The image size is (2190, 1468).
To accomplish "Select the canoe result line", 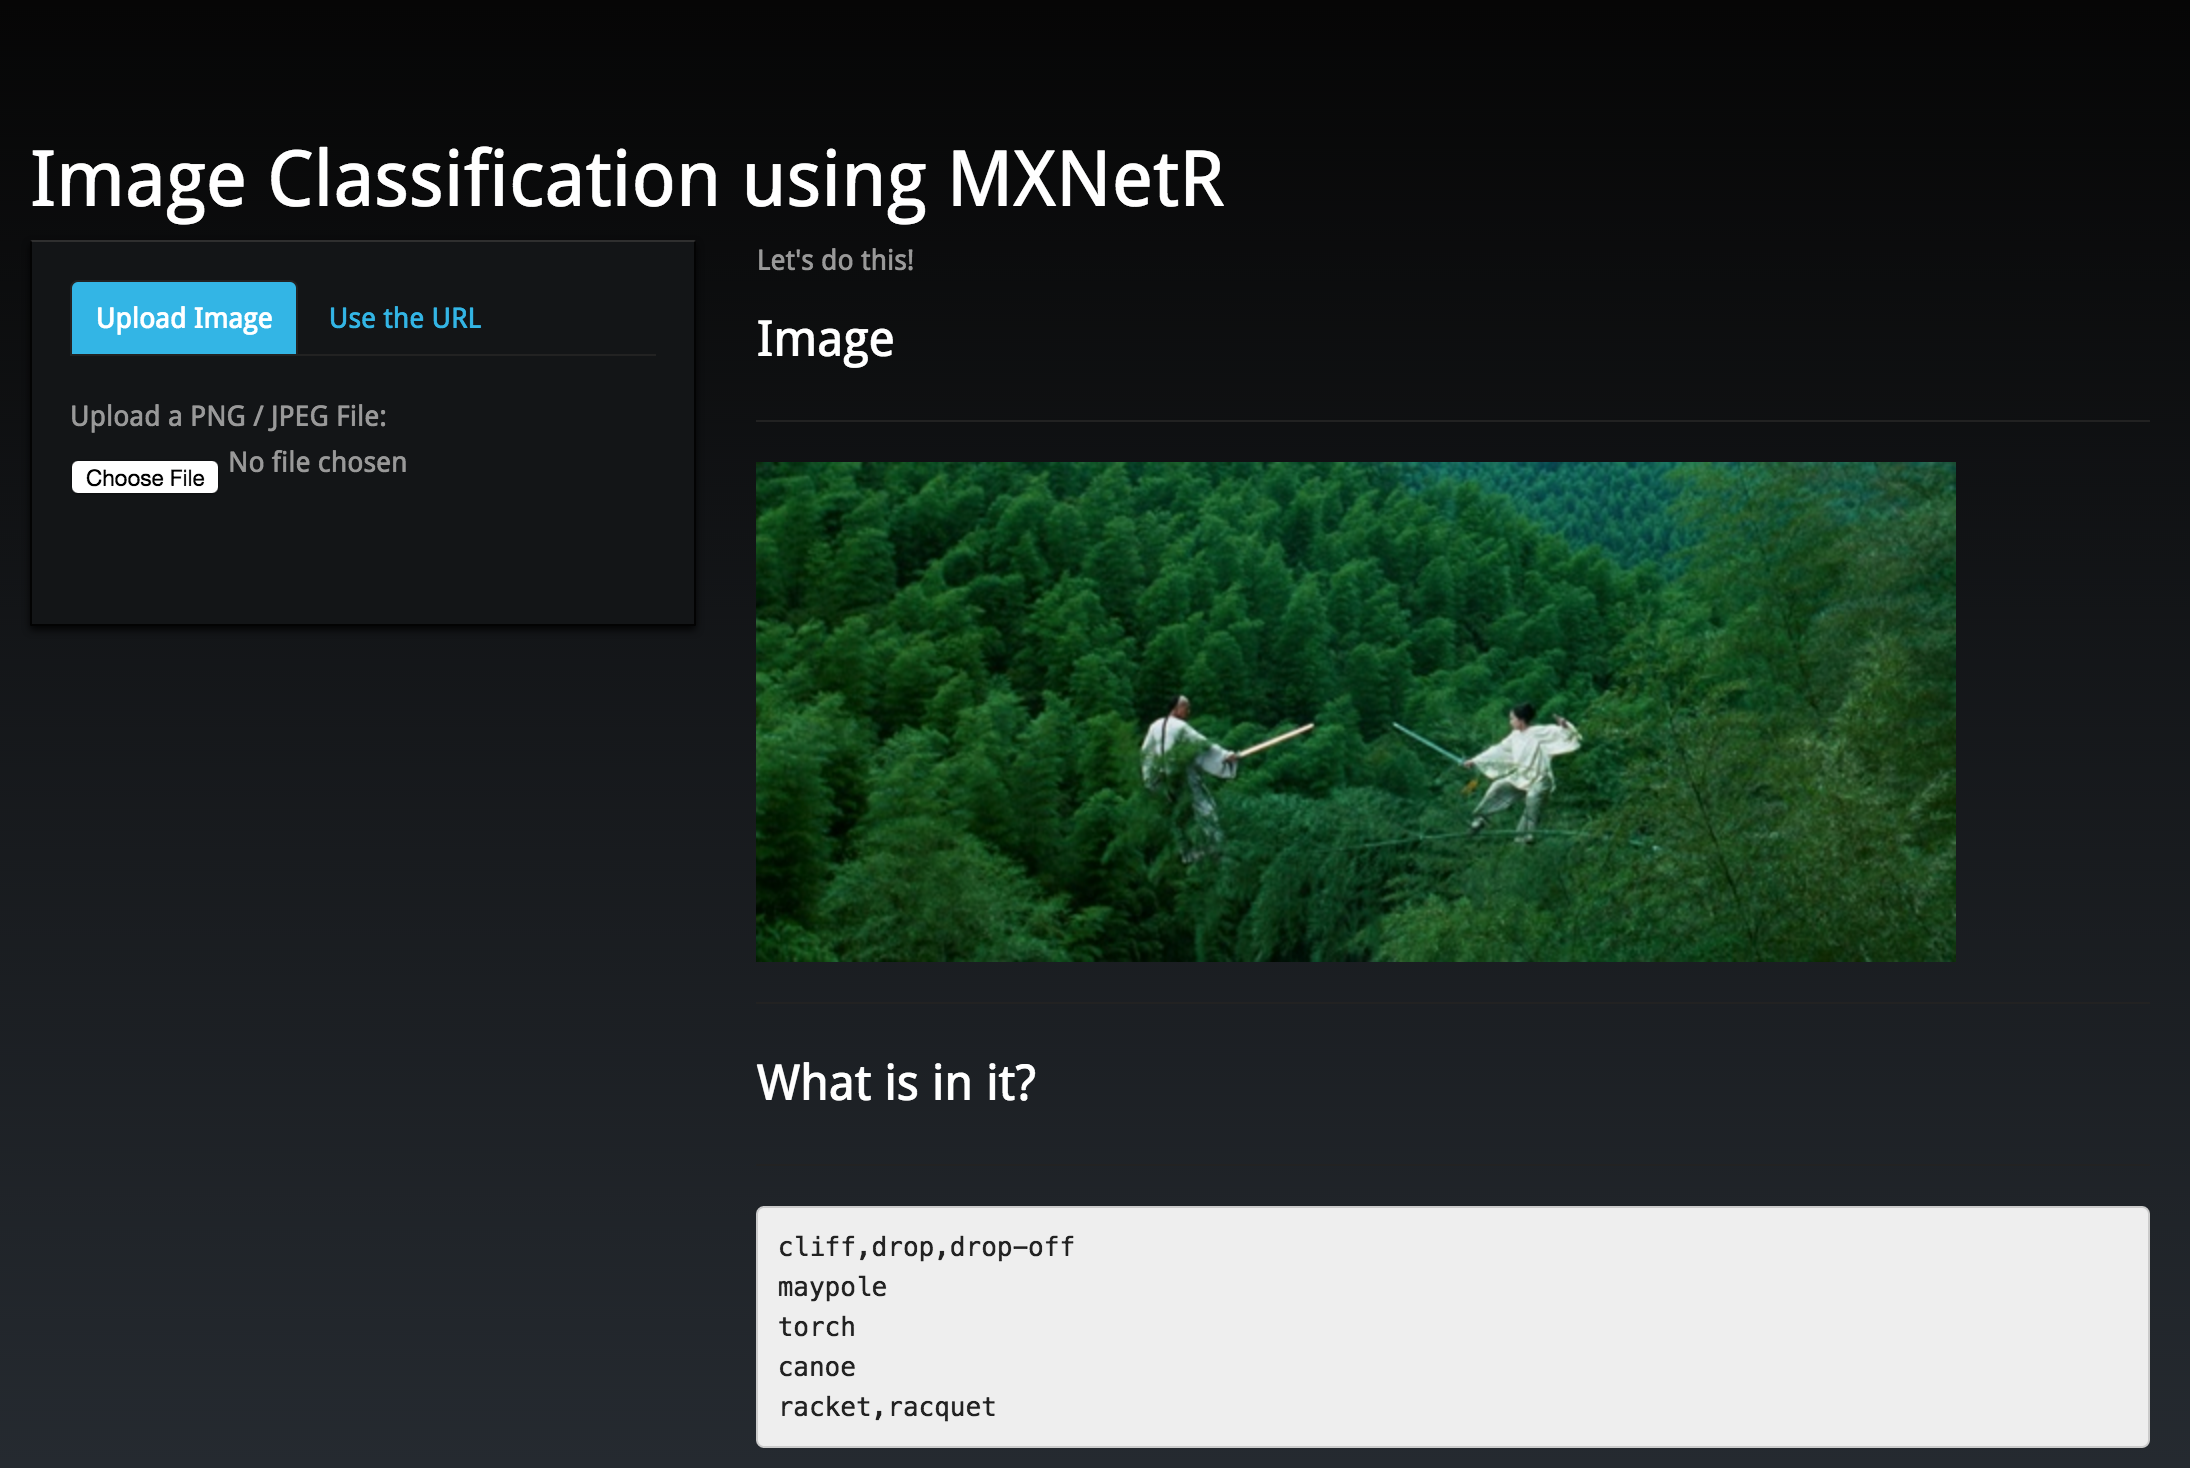I will [x=816, y=1367].
